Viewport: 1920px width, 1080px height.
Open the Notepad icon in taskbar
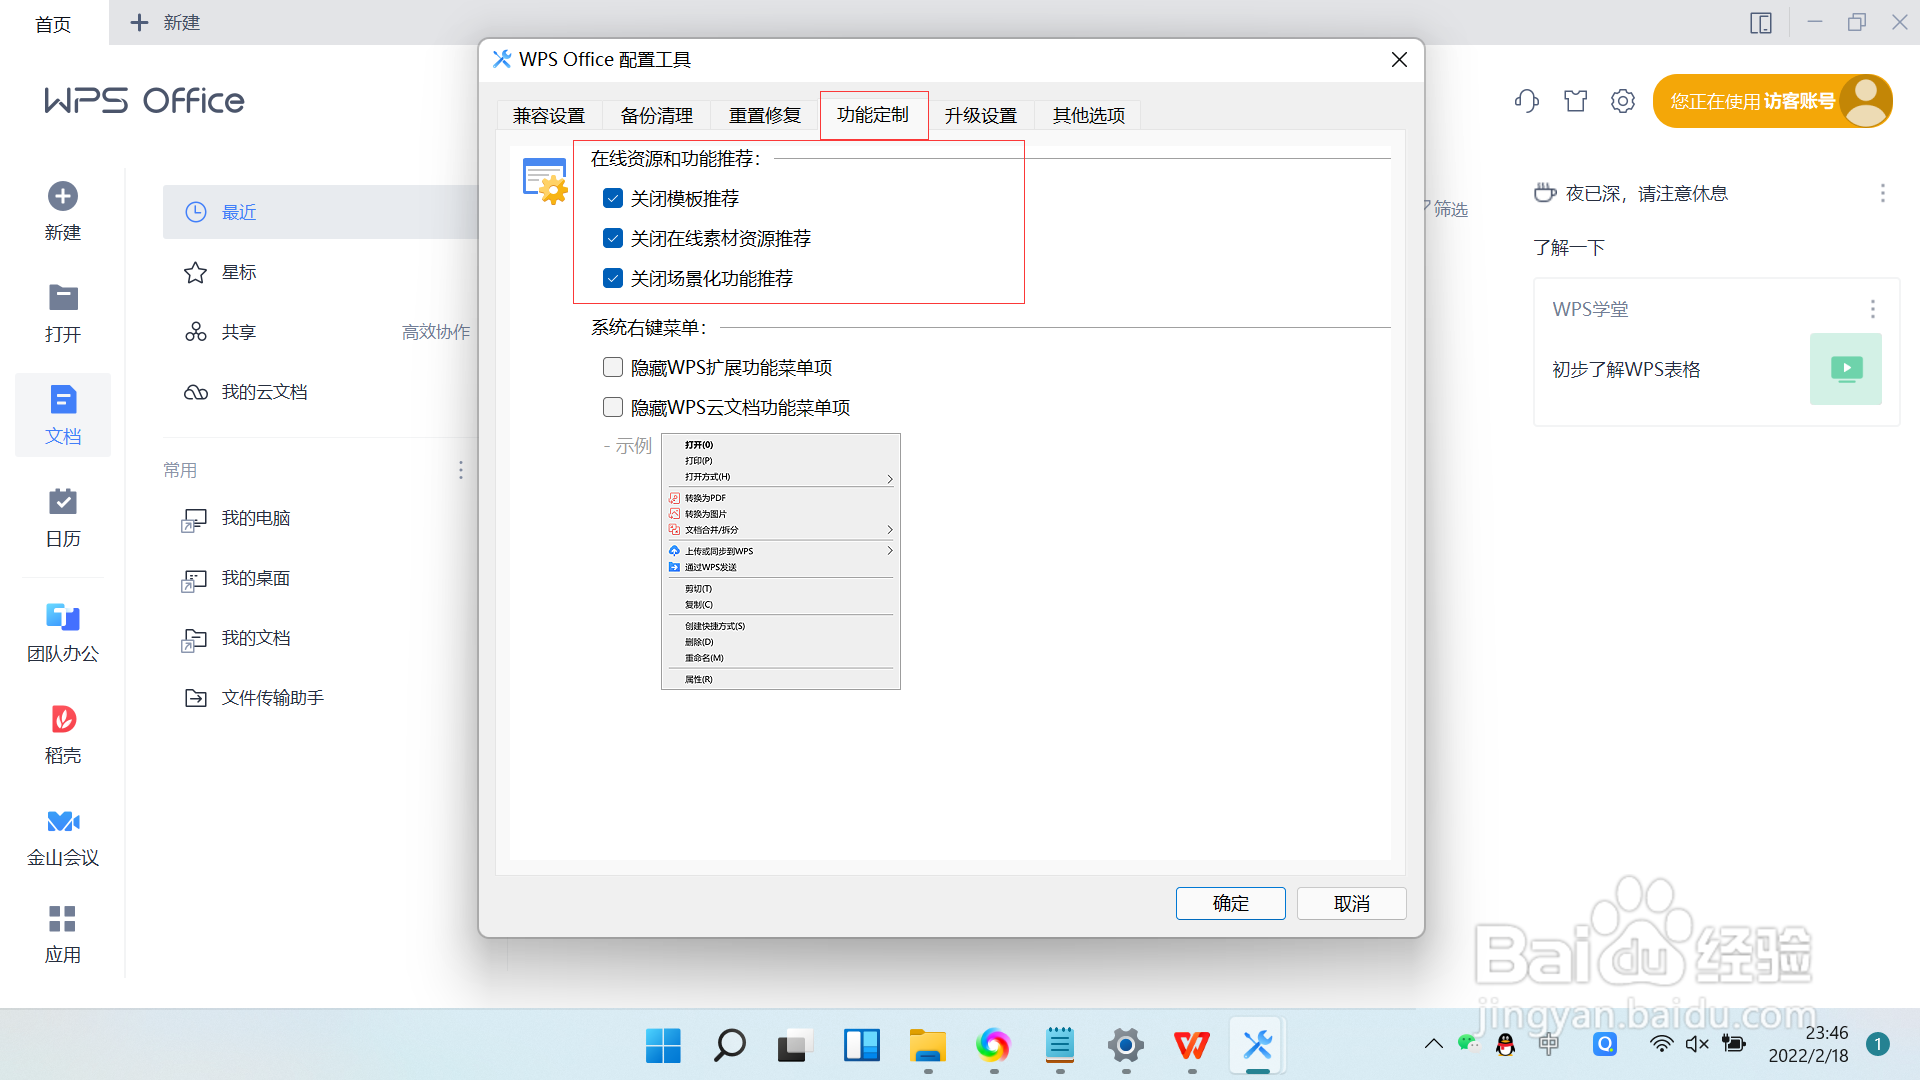tap(1059, 1045)
